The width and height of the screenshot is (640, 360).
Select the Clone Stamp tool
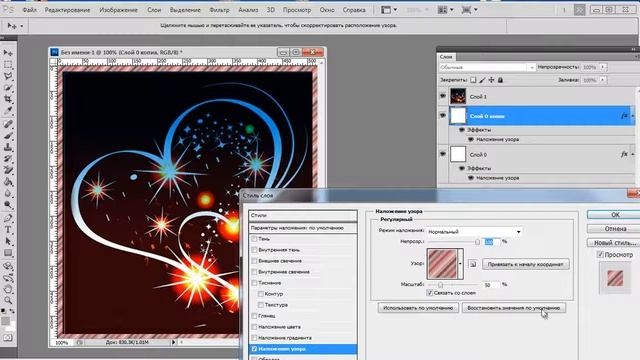(x=8, y=147)
